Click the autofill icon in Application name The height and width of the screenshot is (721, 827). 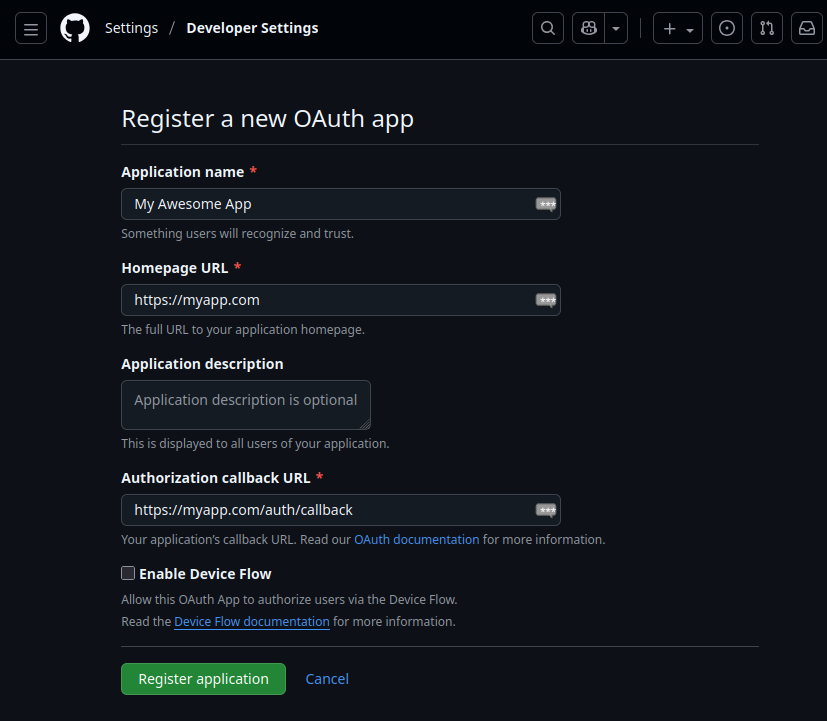(x=546, y=203)
